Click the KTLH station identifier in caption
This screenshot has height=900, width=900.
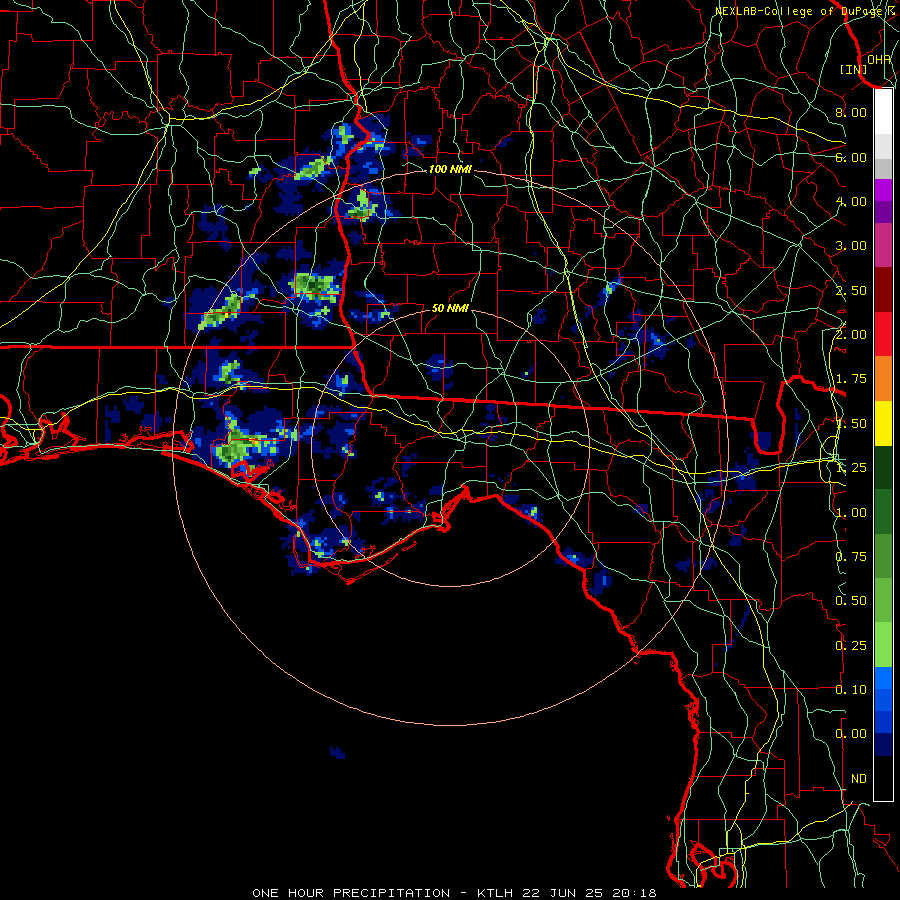tap(496, 893)
